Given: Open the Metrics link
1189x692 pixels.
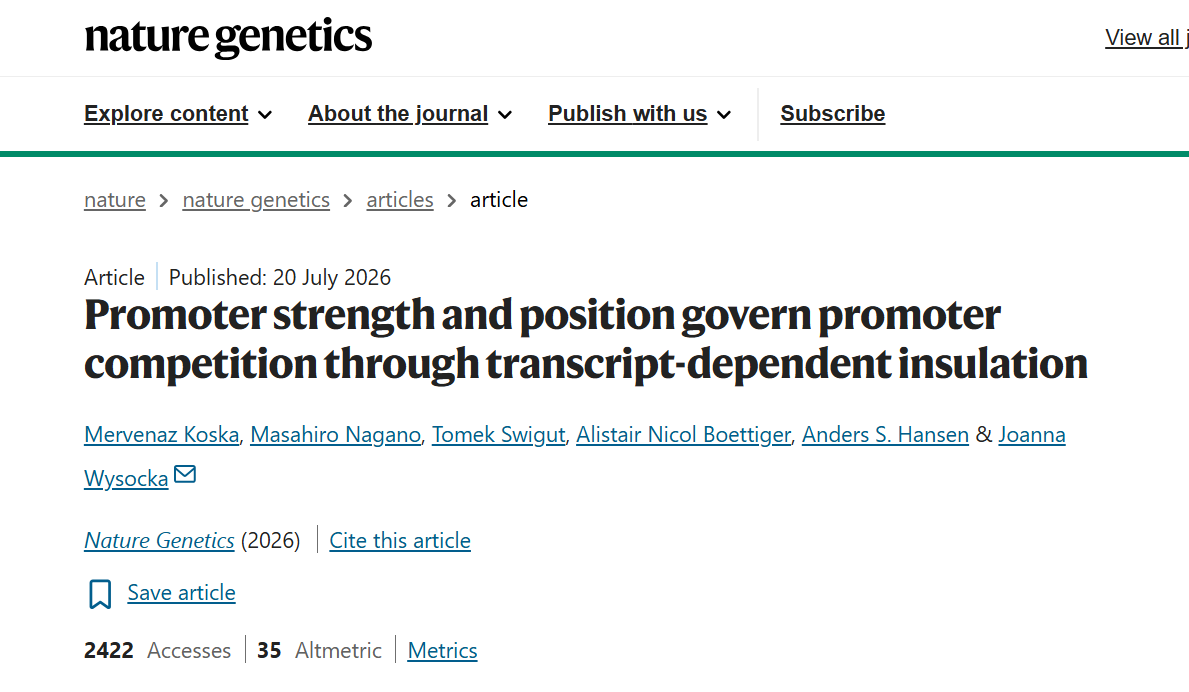Looking at the screenshot, I should point(442,650).
